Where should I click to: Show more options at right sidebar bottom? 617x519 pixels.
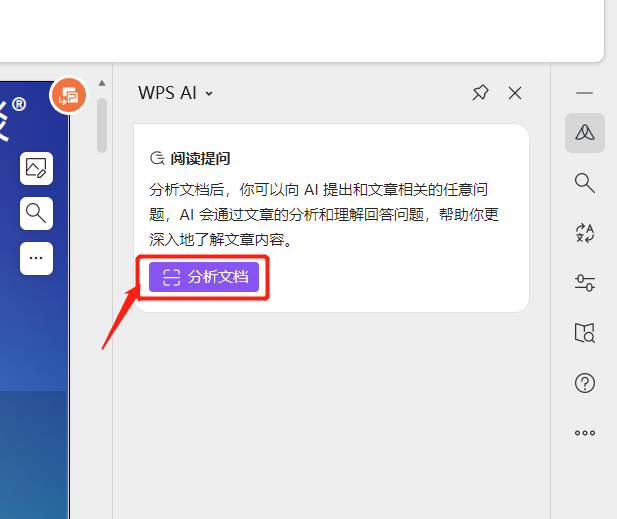point(585,433)
